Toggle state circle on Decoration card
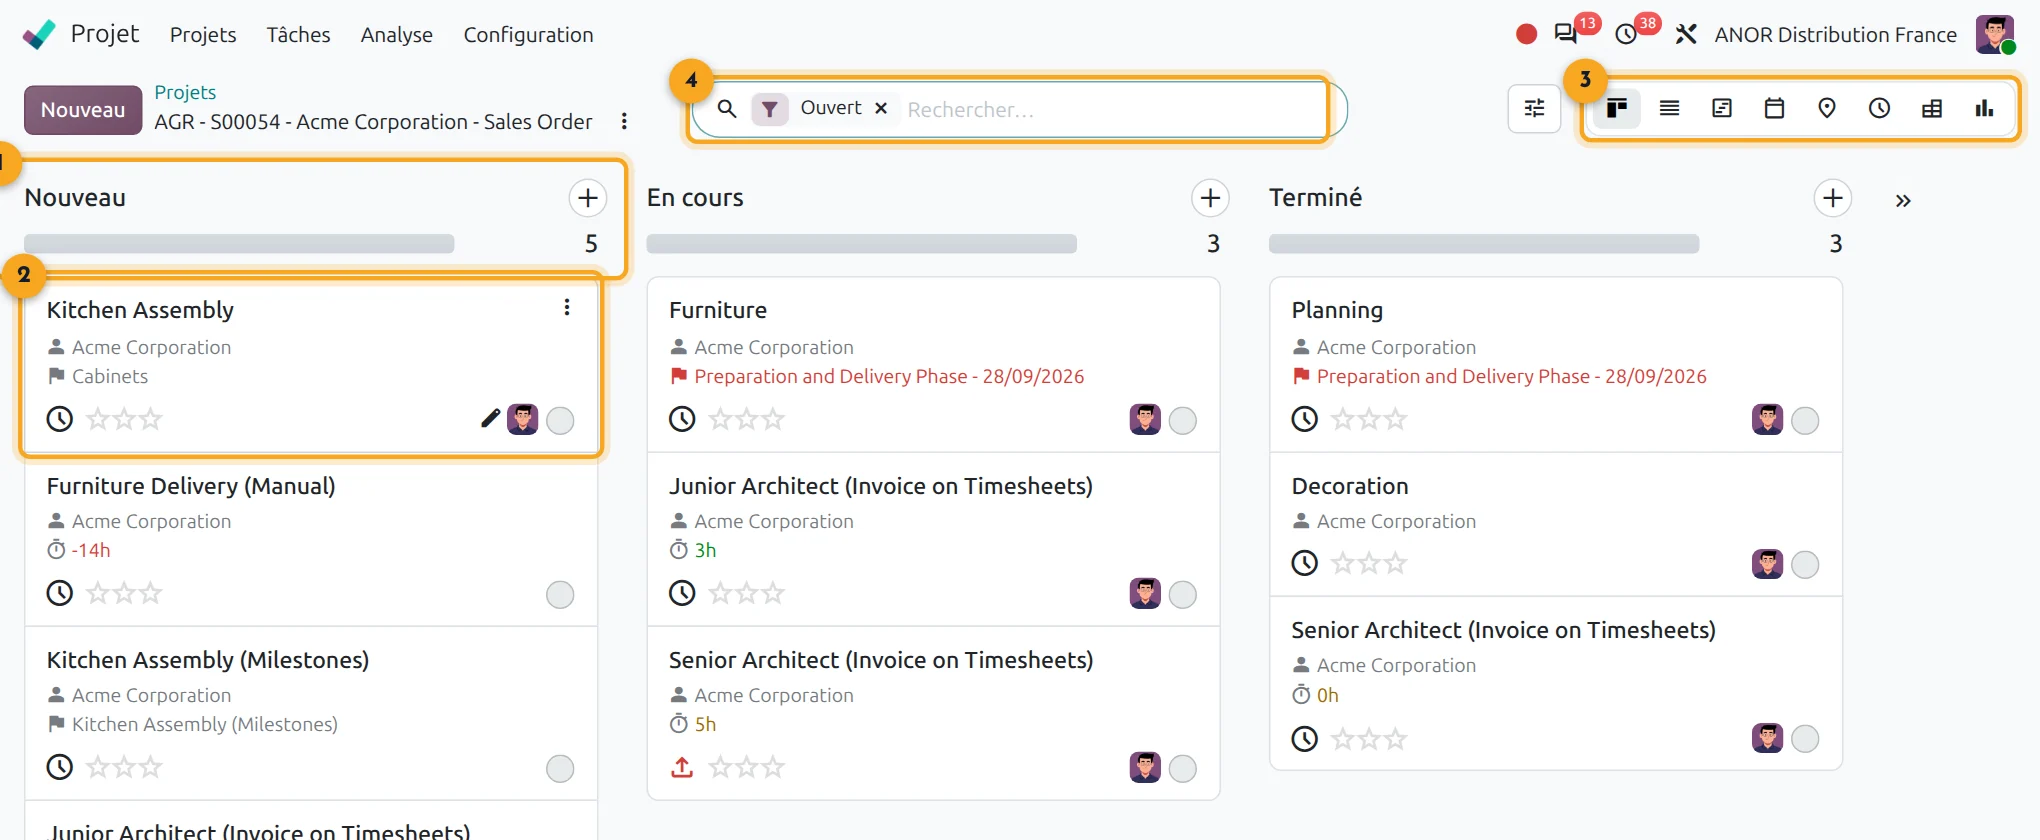 pos(1805,564)
